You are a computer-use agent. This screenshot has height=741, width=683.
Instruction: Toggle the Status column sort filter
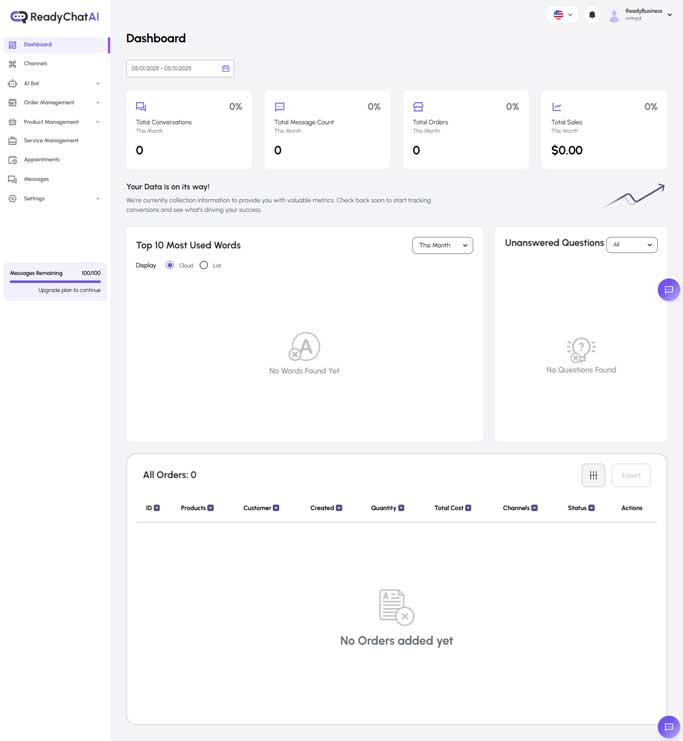point(591,508)
